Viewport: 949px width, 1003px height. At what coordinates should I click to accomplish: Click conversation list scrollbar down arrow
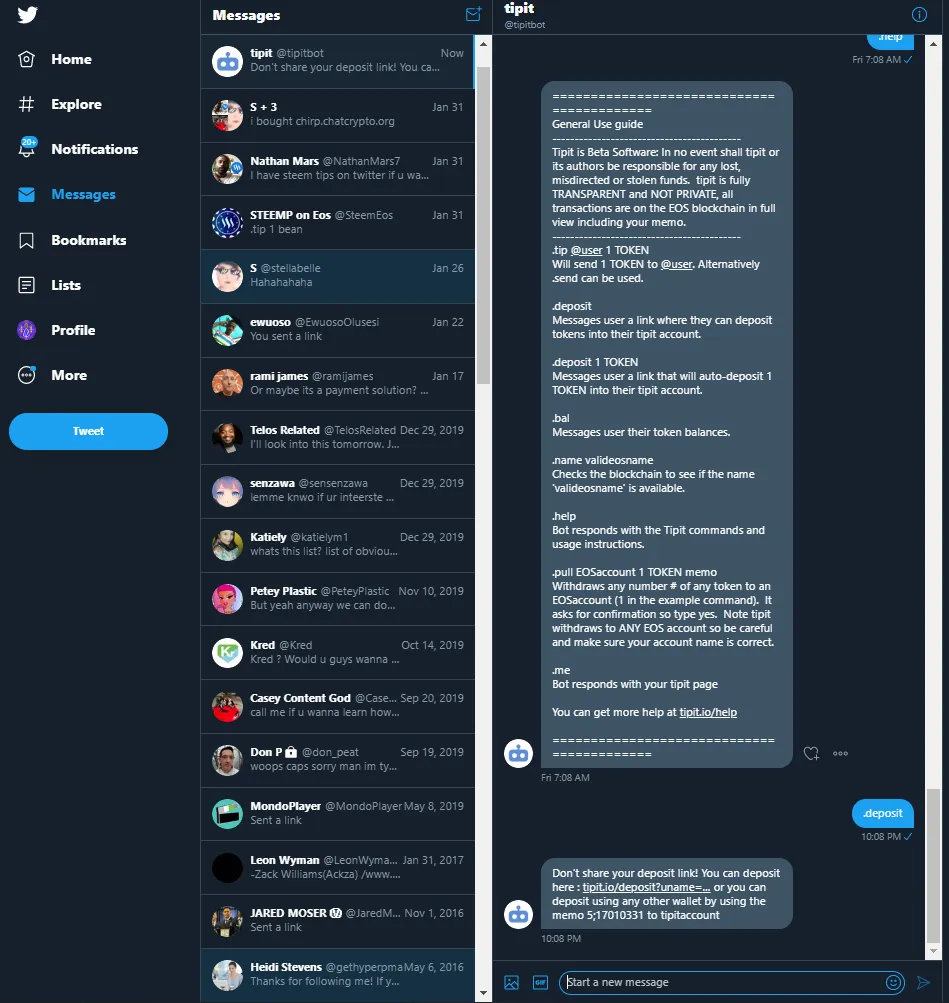tap(483, 993)
